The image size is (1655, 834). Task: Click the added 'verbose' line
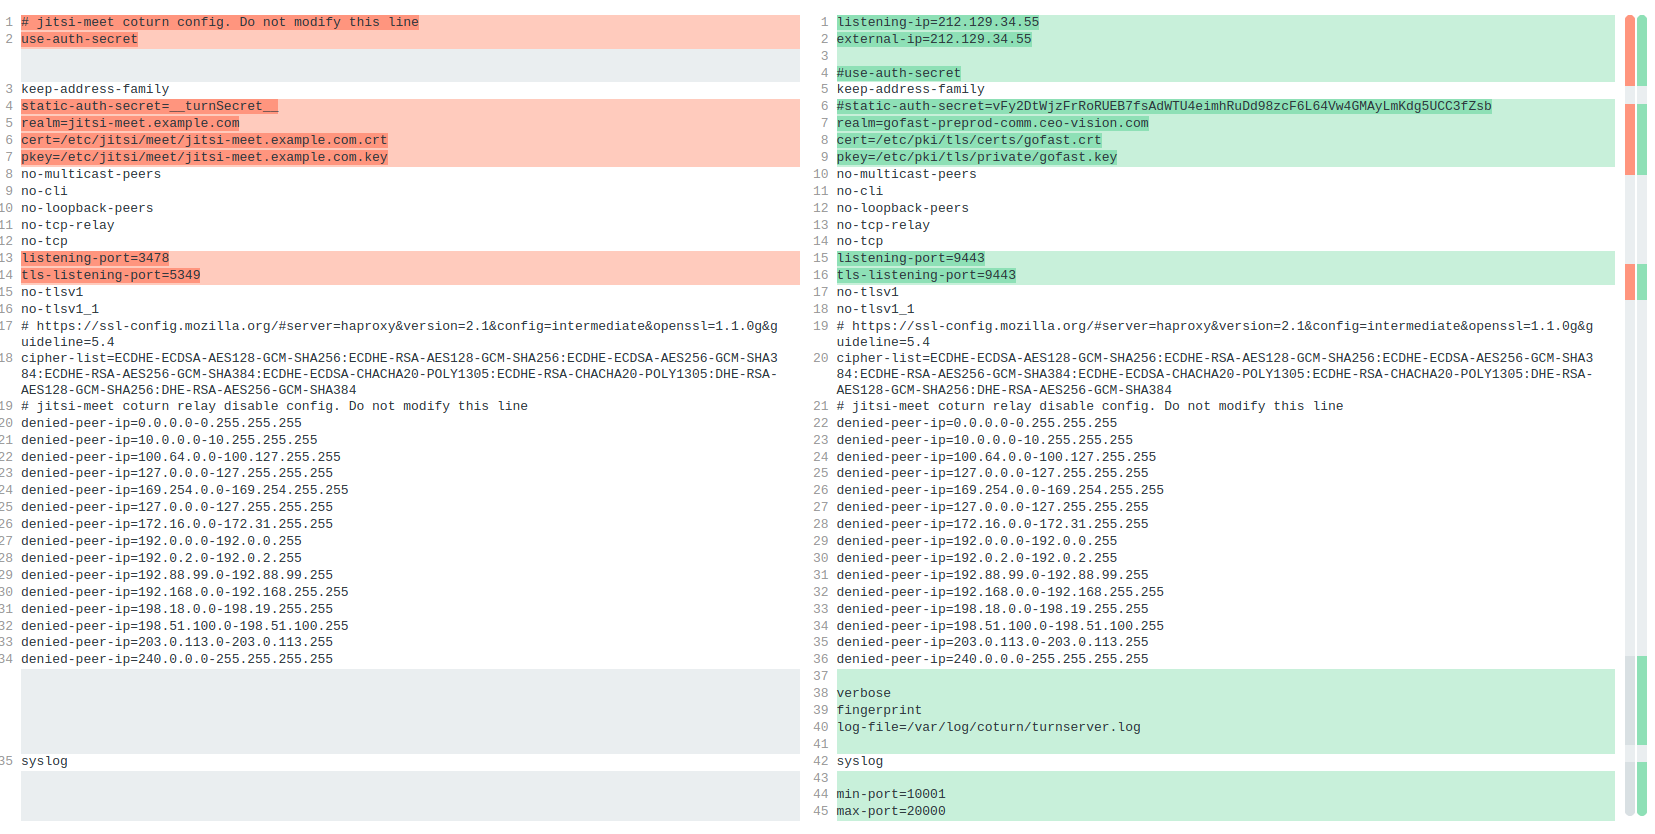pos(864,693)
